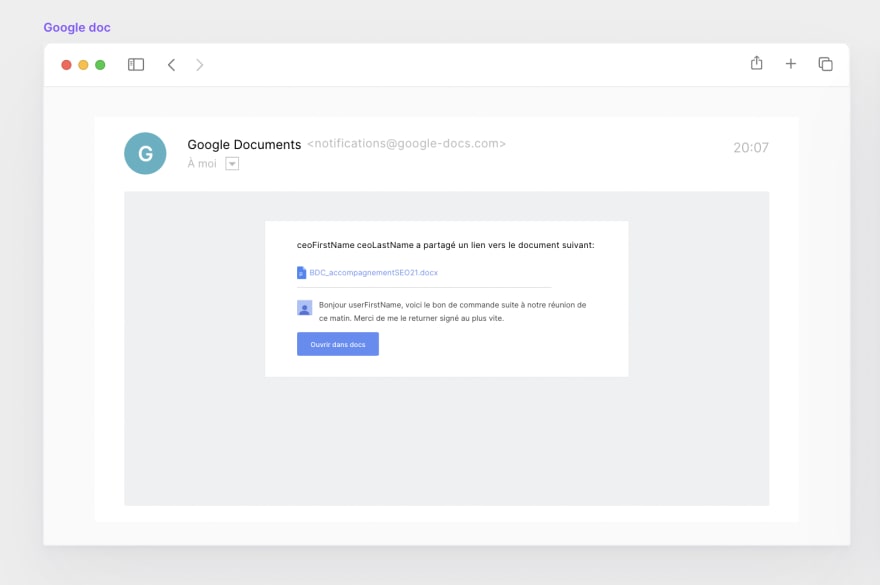Image resolution: width=880 pixels, height=585 pixels.
Task: Open the share icon in the toolbar
Action: (x=757, y=63)
